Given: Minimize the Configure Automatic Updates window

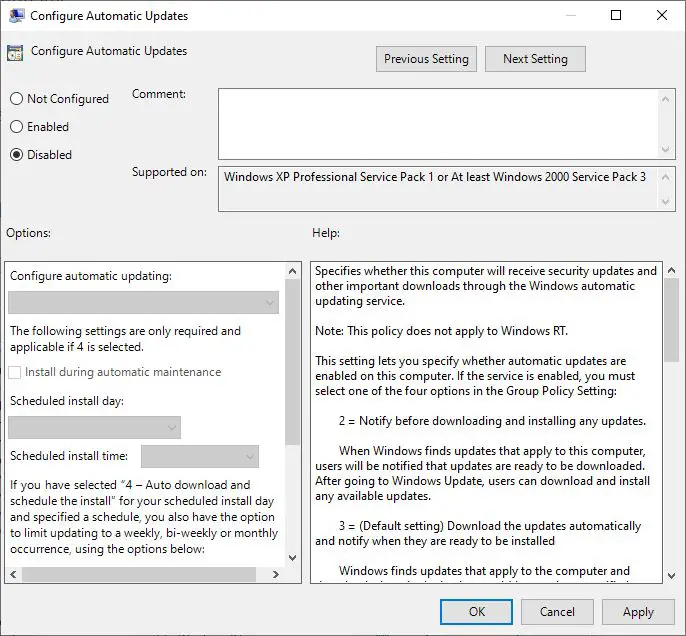Looking at the screenshot, I should pyautogui.click(x=570, y=15).
